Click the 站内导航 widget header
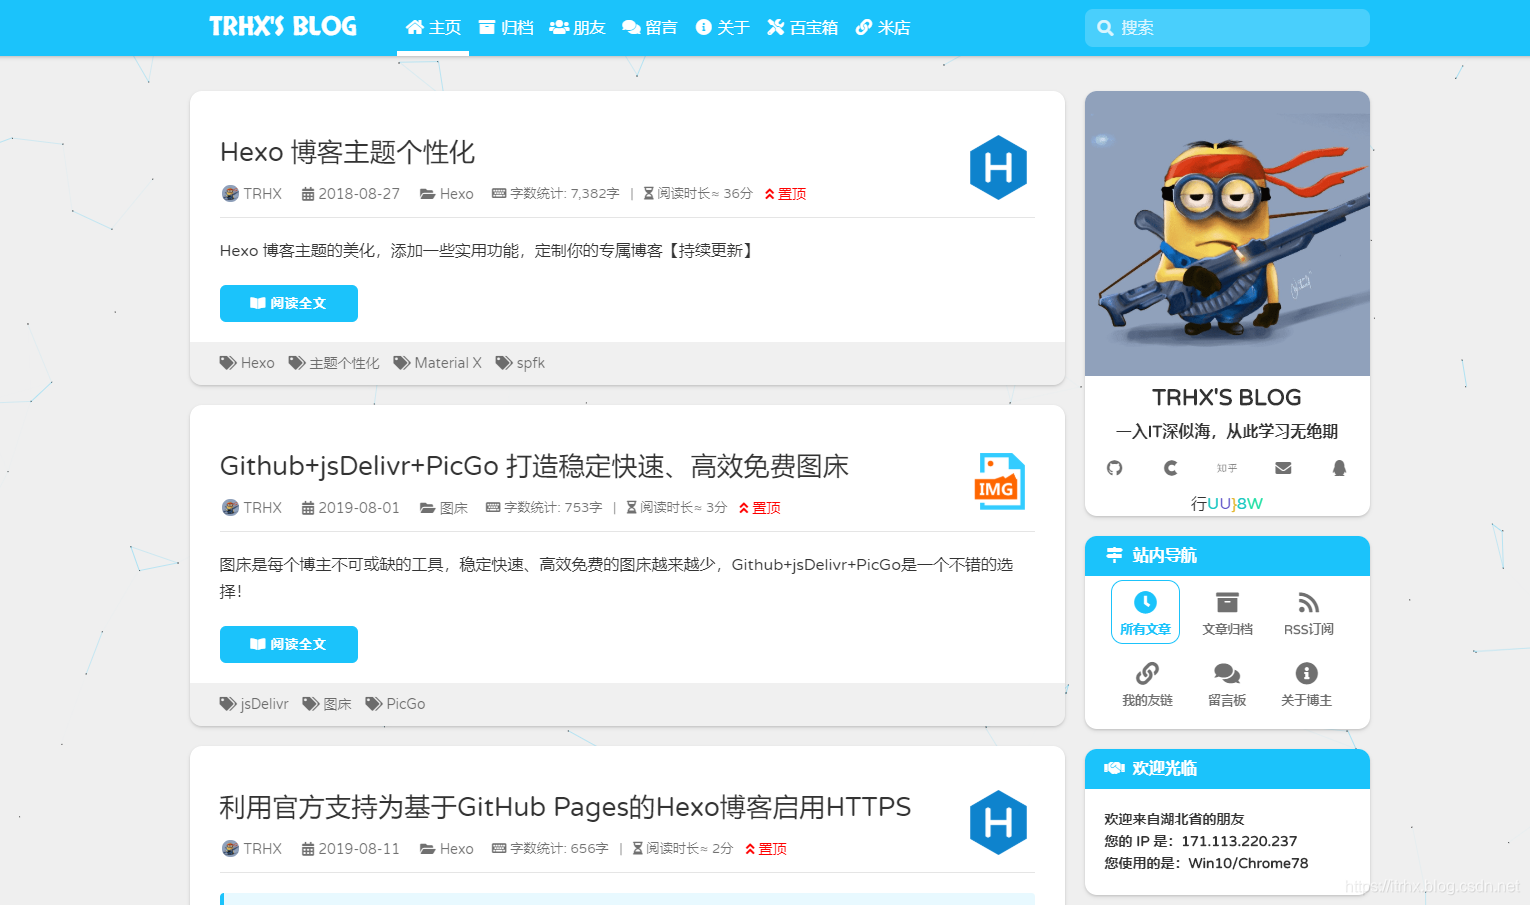Viewport: 1530px width, 905px height. (1227, 556)
